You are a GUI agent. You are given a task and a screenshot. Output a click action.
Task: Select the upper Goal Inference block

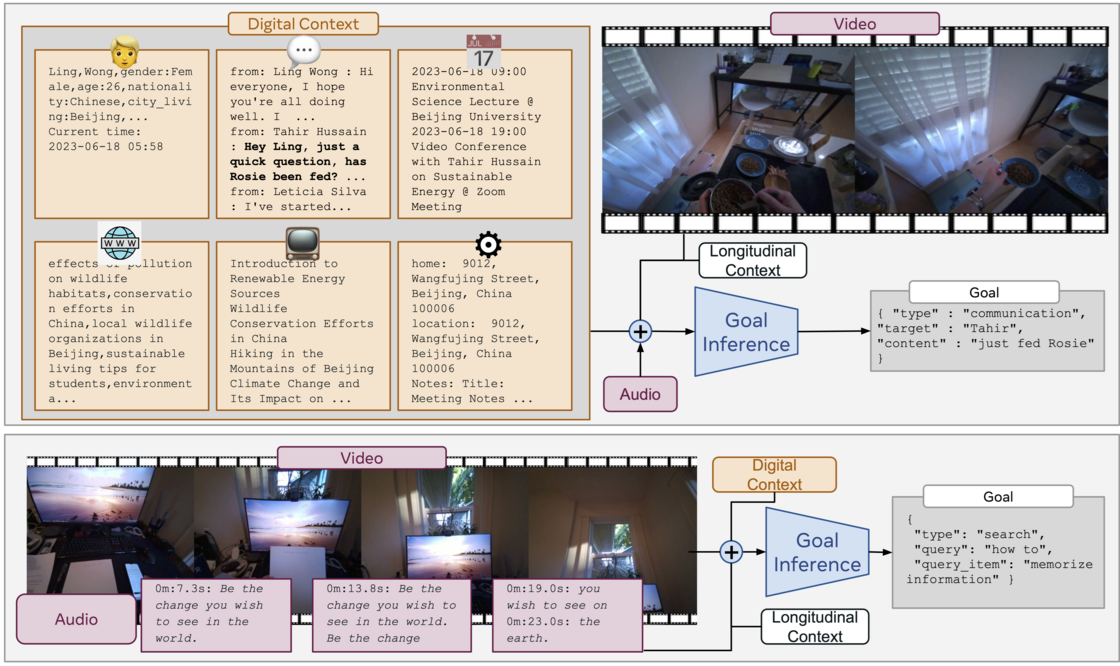point(746,332)
